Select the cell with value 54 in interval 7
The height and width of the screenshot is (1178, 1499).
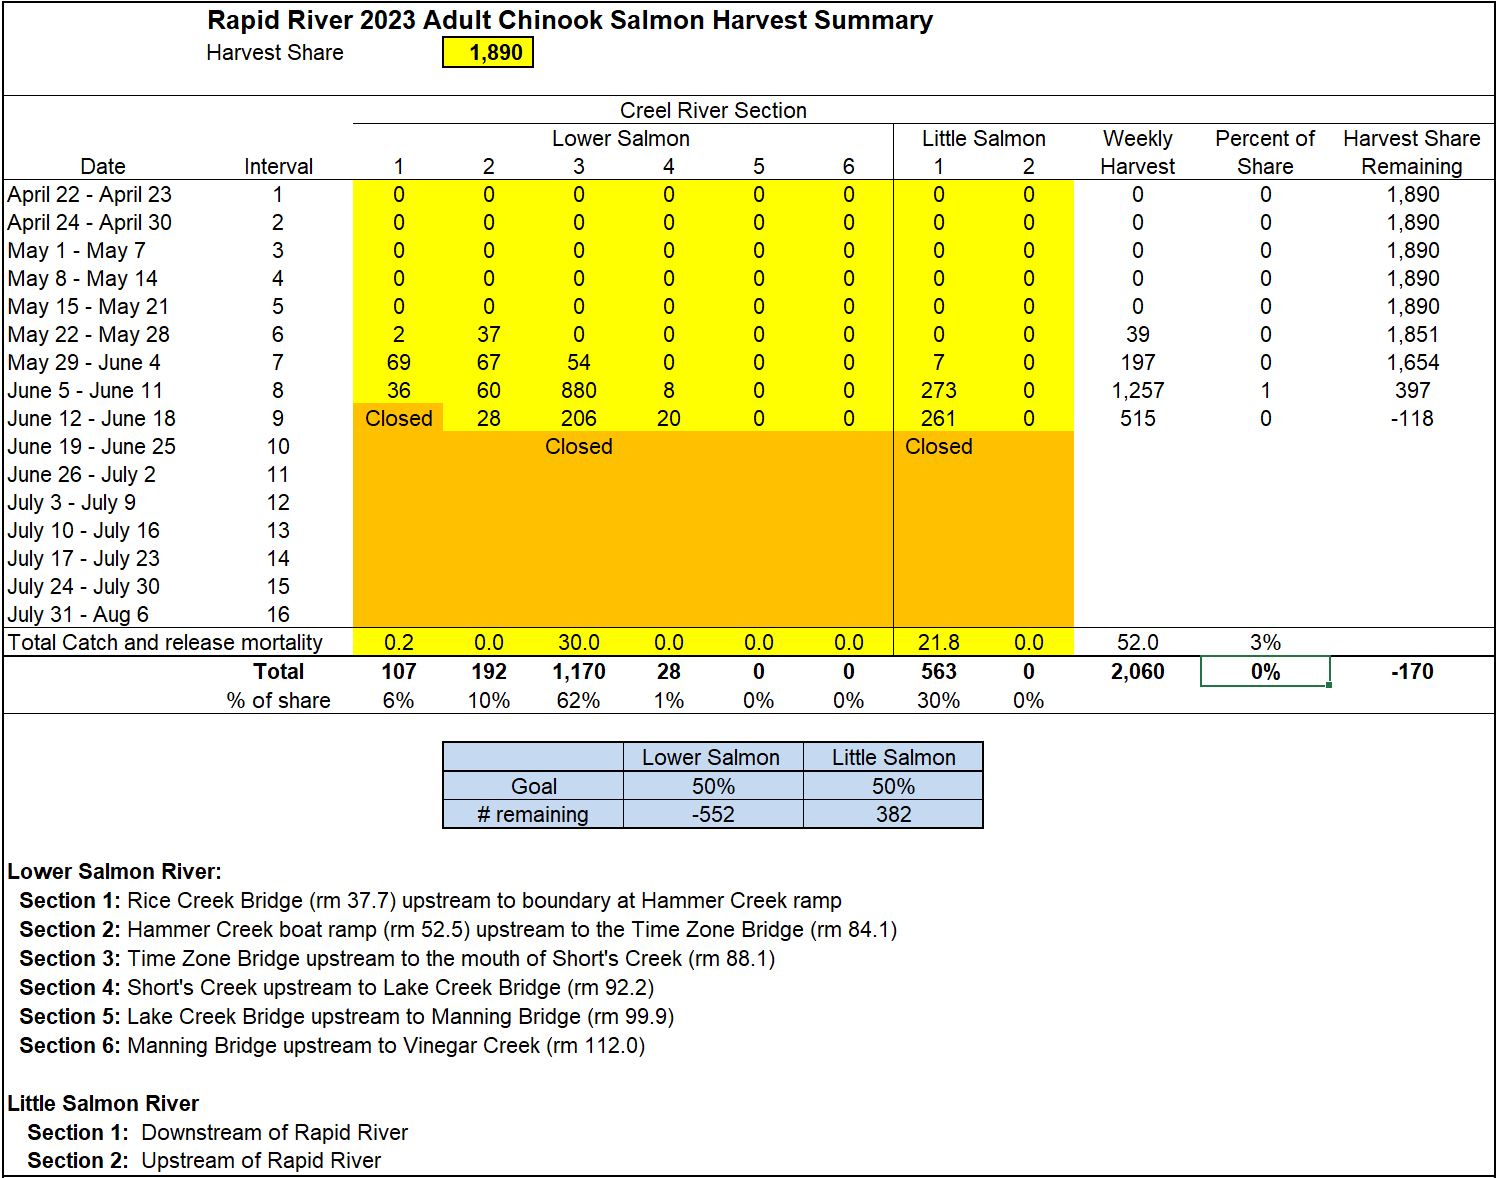(578, 362)
